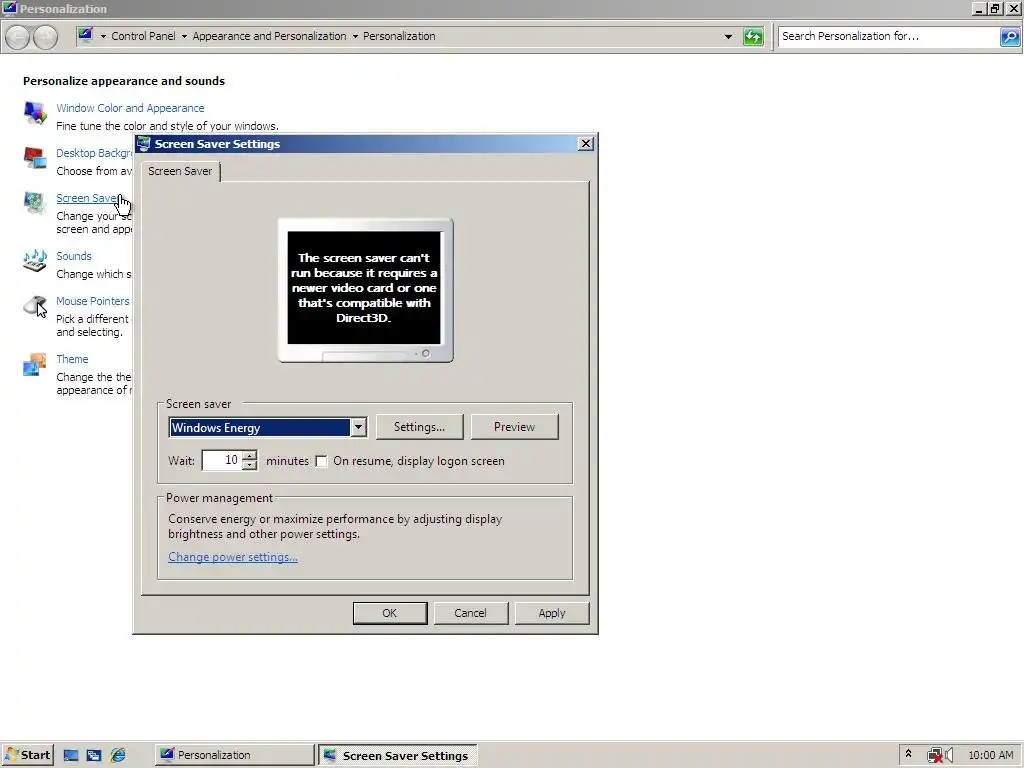Go back with the Back arrow button

(18, 37)
